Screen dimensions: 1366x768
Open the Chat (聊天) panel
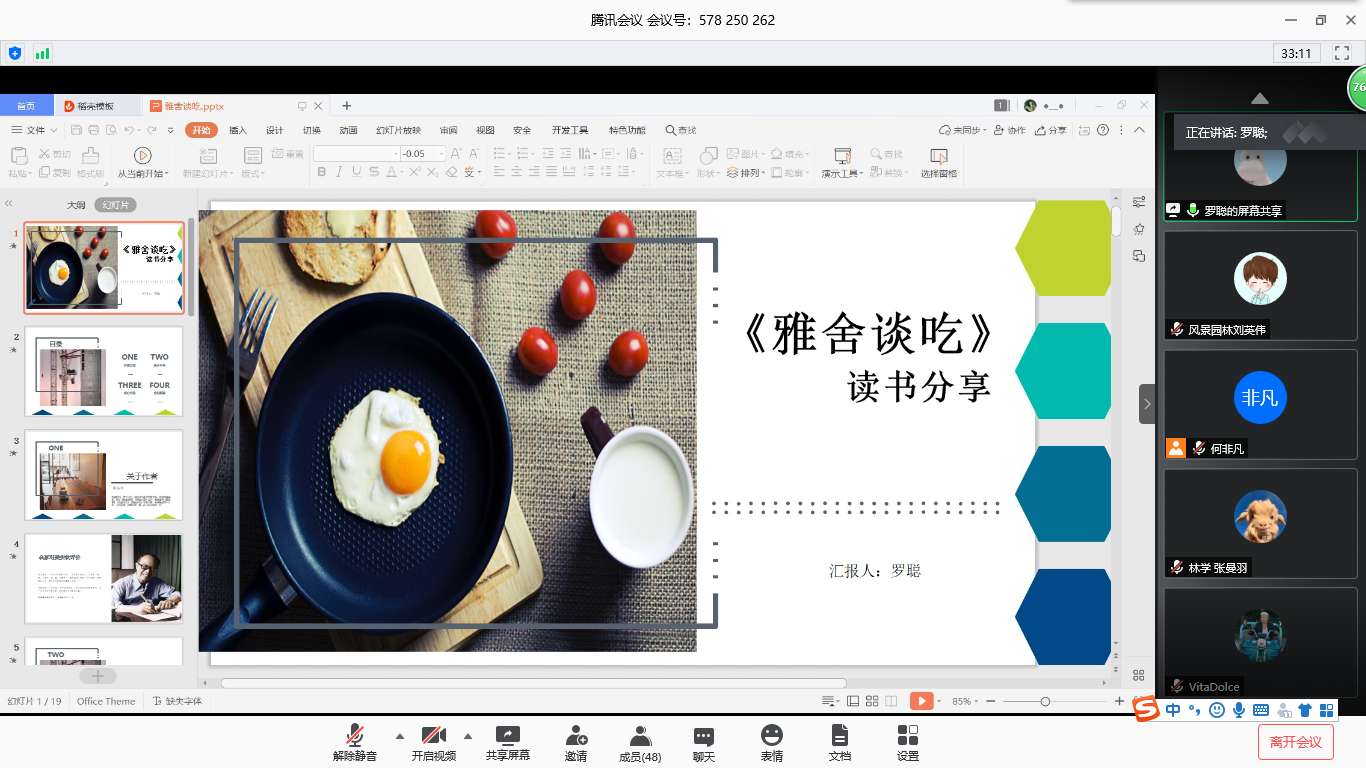[x=704, y=743]
